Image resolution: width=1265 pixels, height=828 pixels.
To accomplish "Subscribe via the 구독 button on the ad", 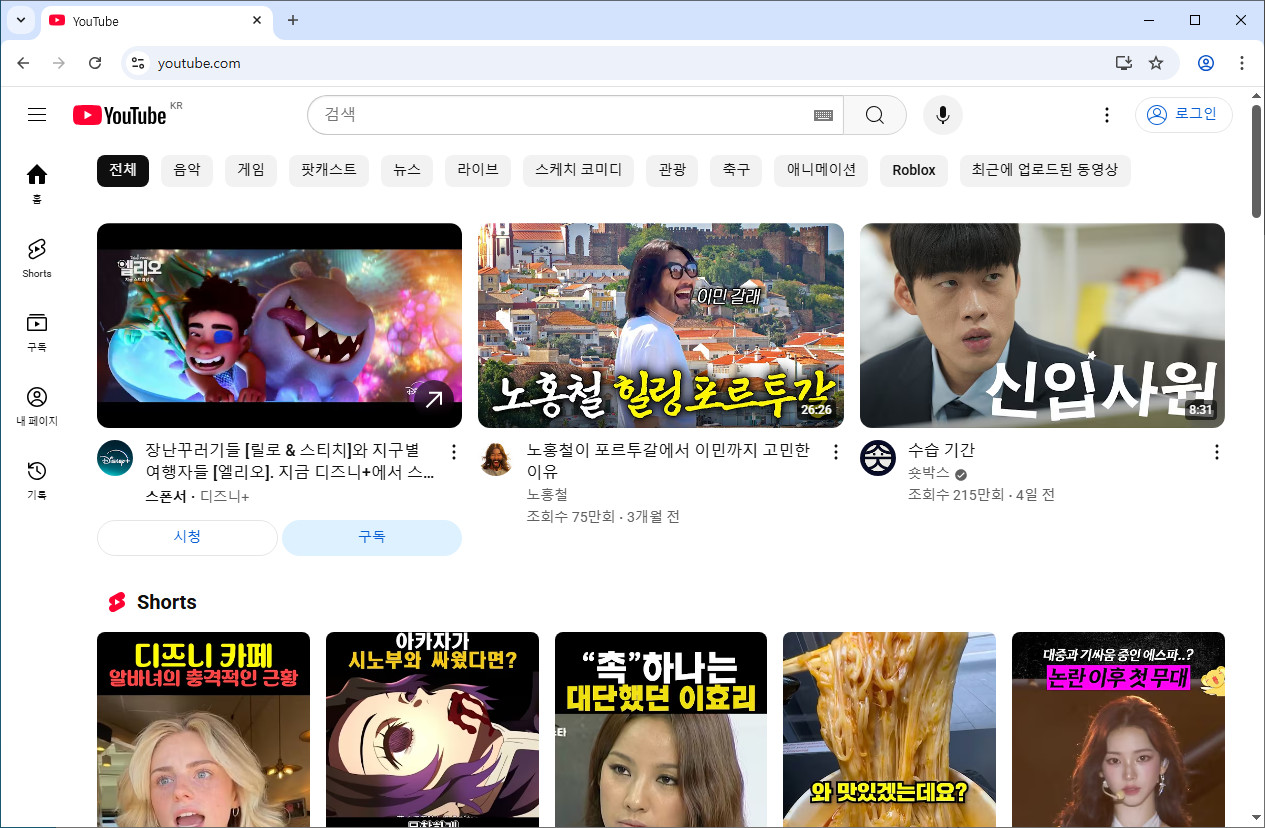I will coord(371,537).
